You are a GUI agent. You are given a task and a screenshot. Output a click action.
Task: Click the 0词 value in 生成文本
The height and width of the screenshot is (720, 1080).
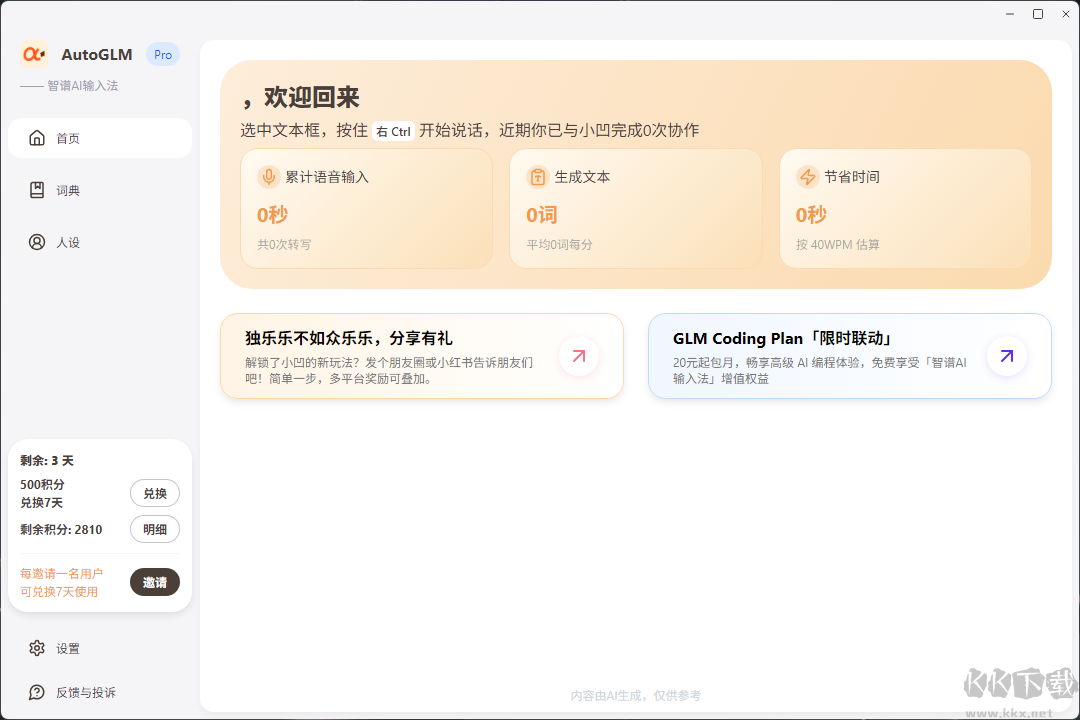point(542,215)
